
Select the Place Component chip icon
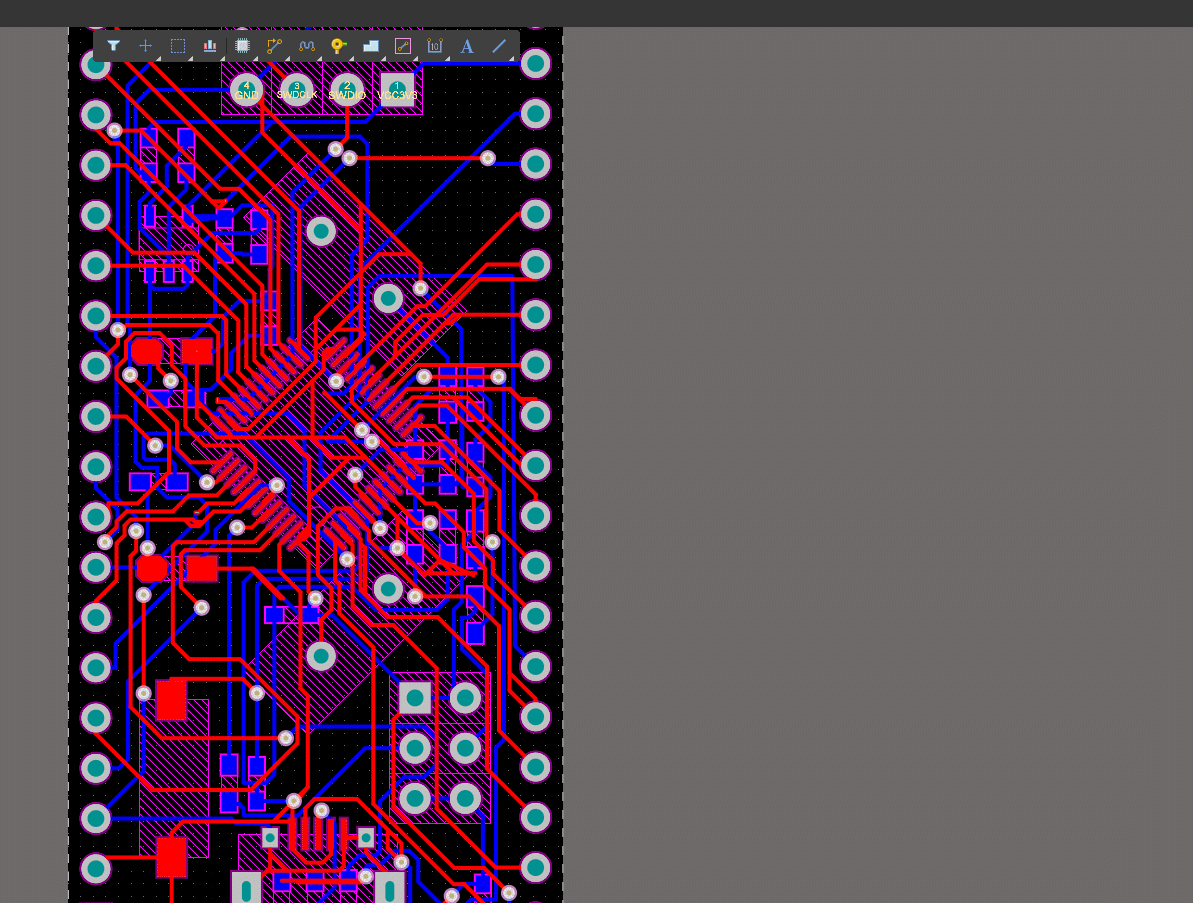243,46
